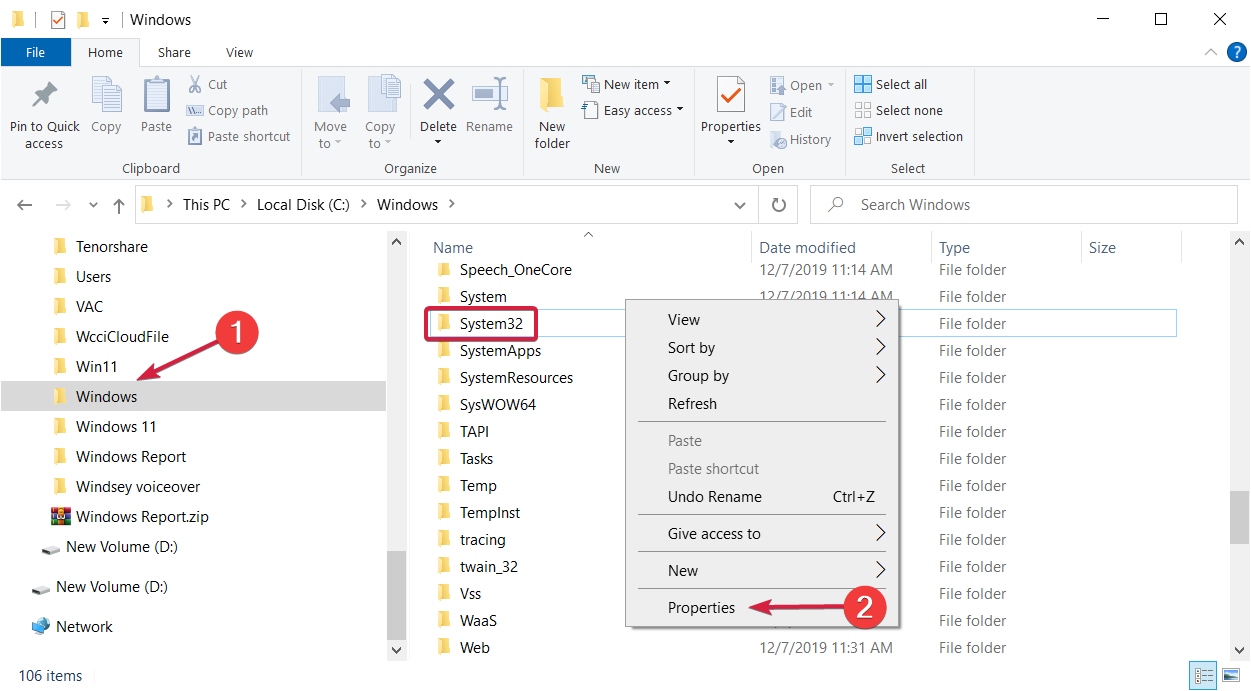Image resolution: width=1251 pixels, height=691 pixels.
Task: Switch to the Share tab
Action: (174, 52)
